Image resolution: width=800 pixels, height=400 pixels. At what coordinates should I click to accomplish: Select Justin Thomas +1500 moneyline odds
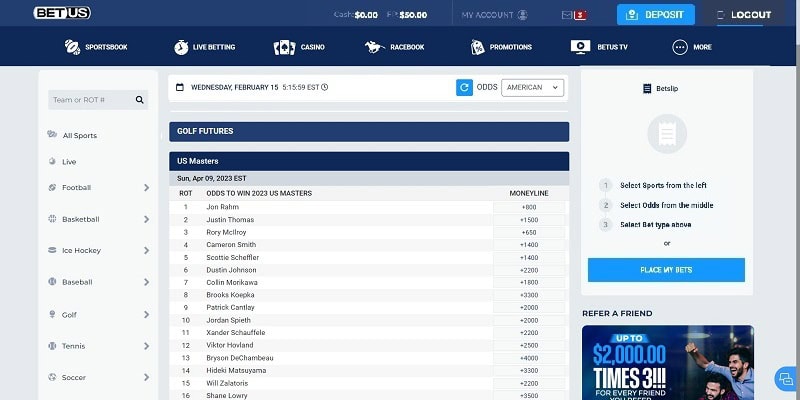point(529,220)
